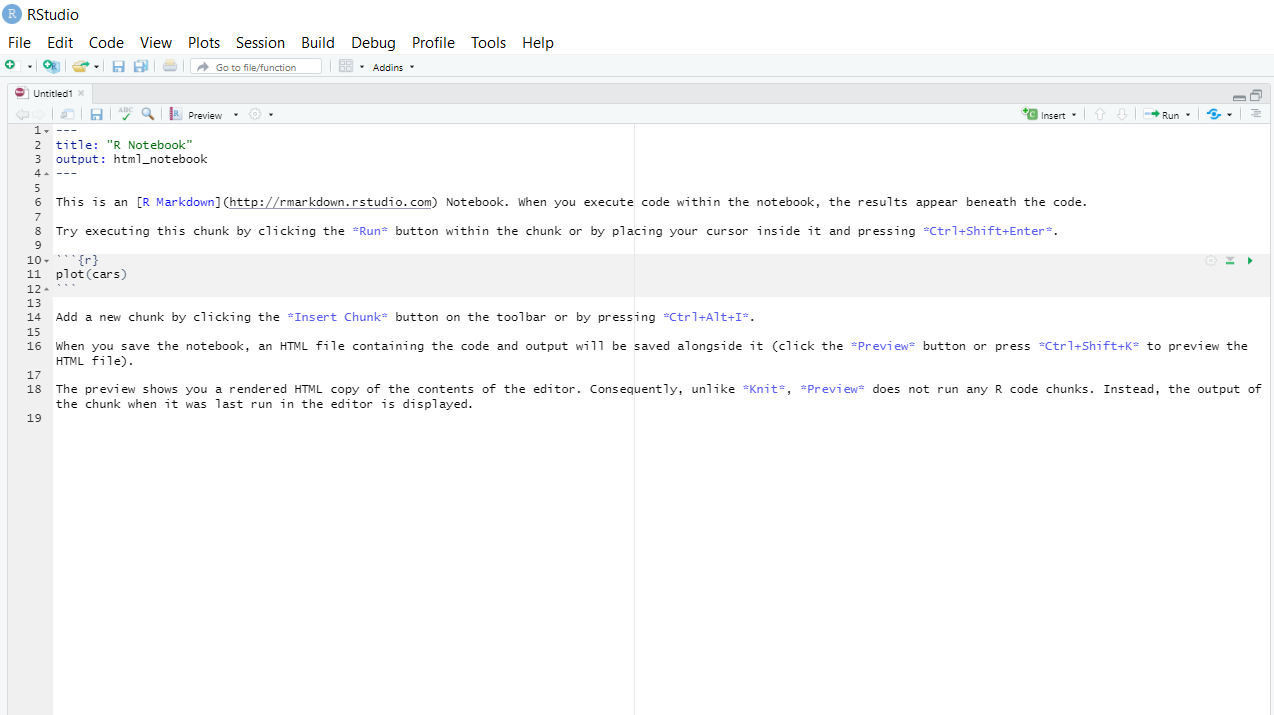1274x715 pixels.
Task: Switch to the Untitled1 tab
Action: pos(52,93)
